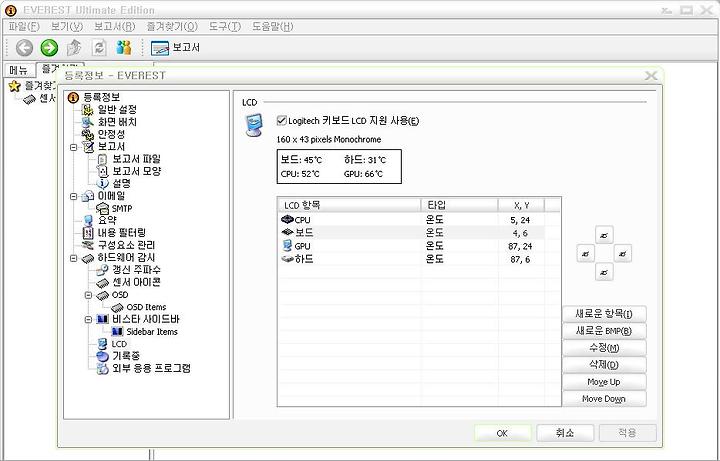Click the 취소 cancel button
Image resolution: width=720 pixels, height=461 pixels.
click(x=565, y=433)
